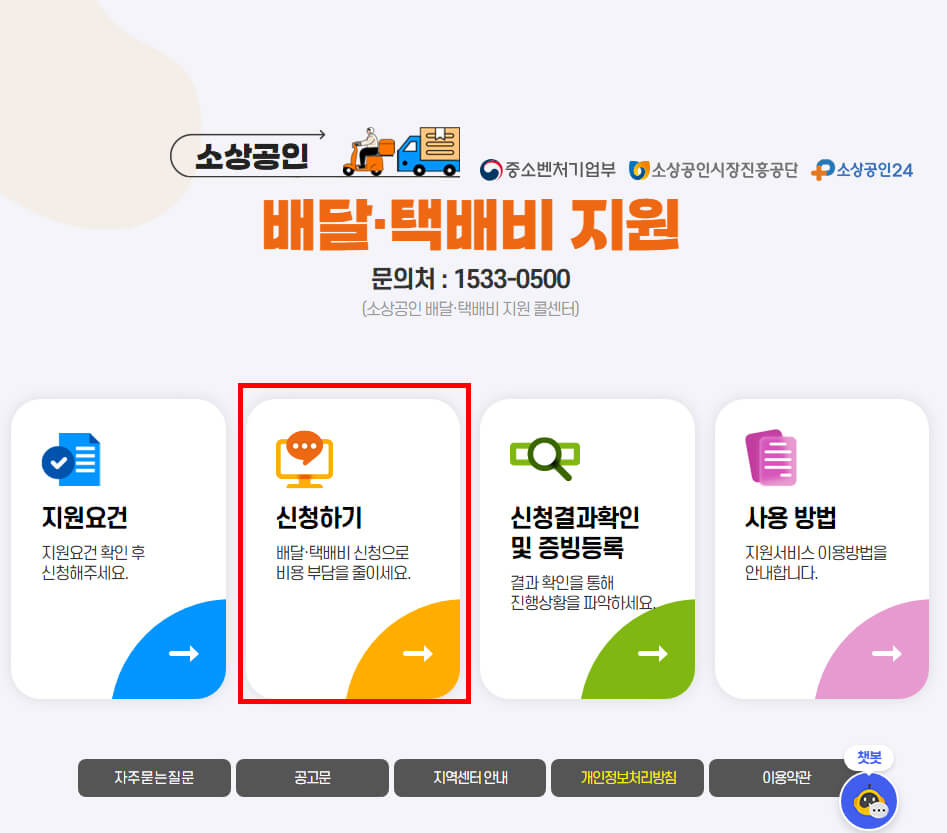Click the white arrow on the orange 신청하기 corner
This screenshot has width=947, height=833.
(418, 653)
